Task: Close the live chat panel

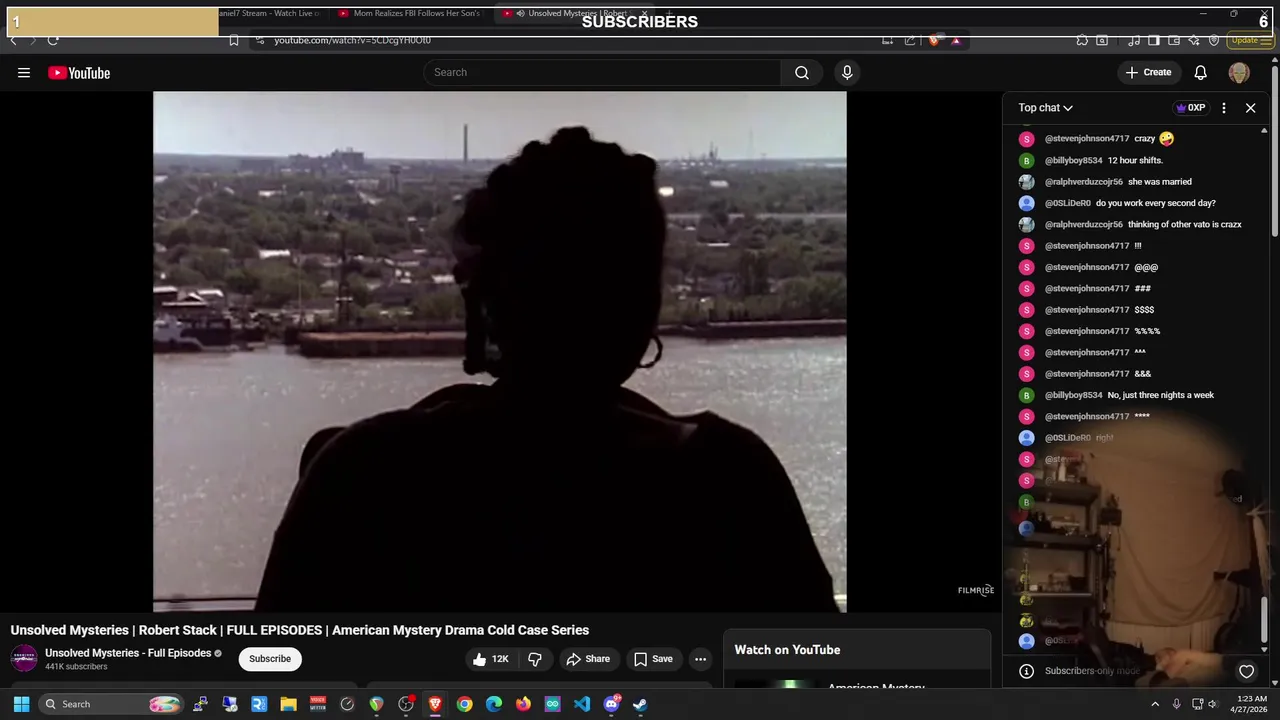Action: [x=1250, y=108]
